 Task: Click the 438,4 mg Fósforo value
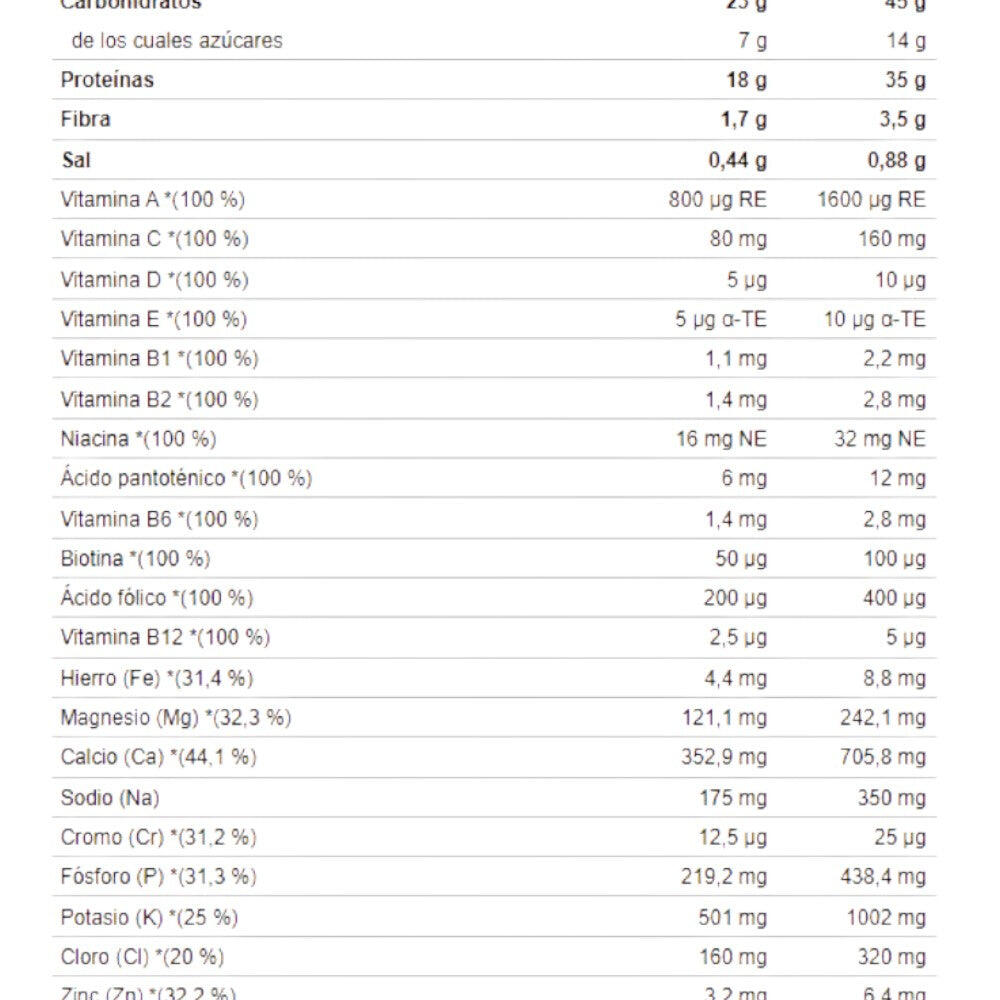pos(884,877)
